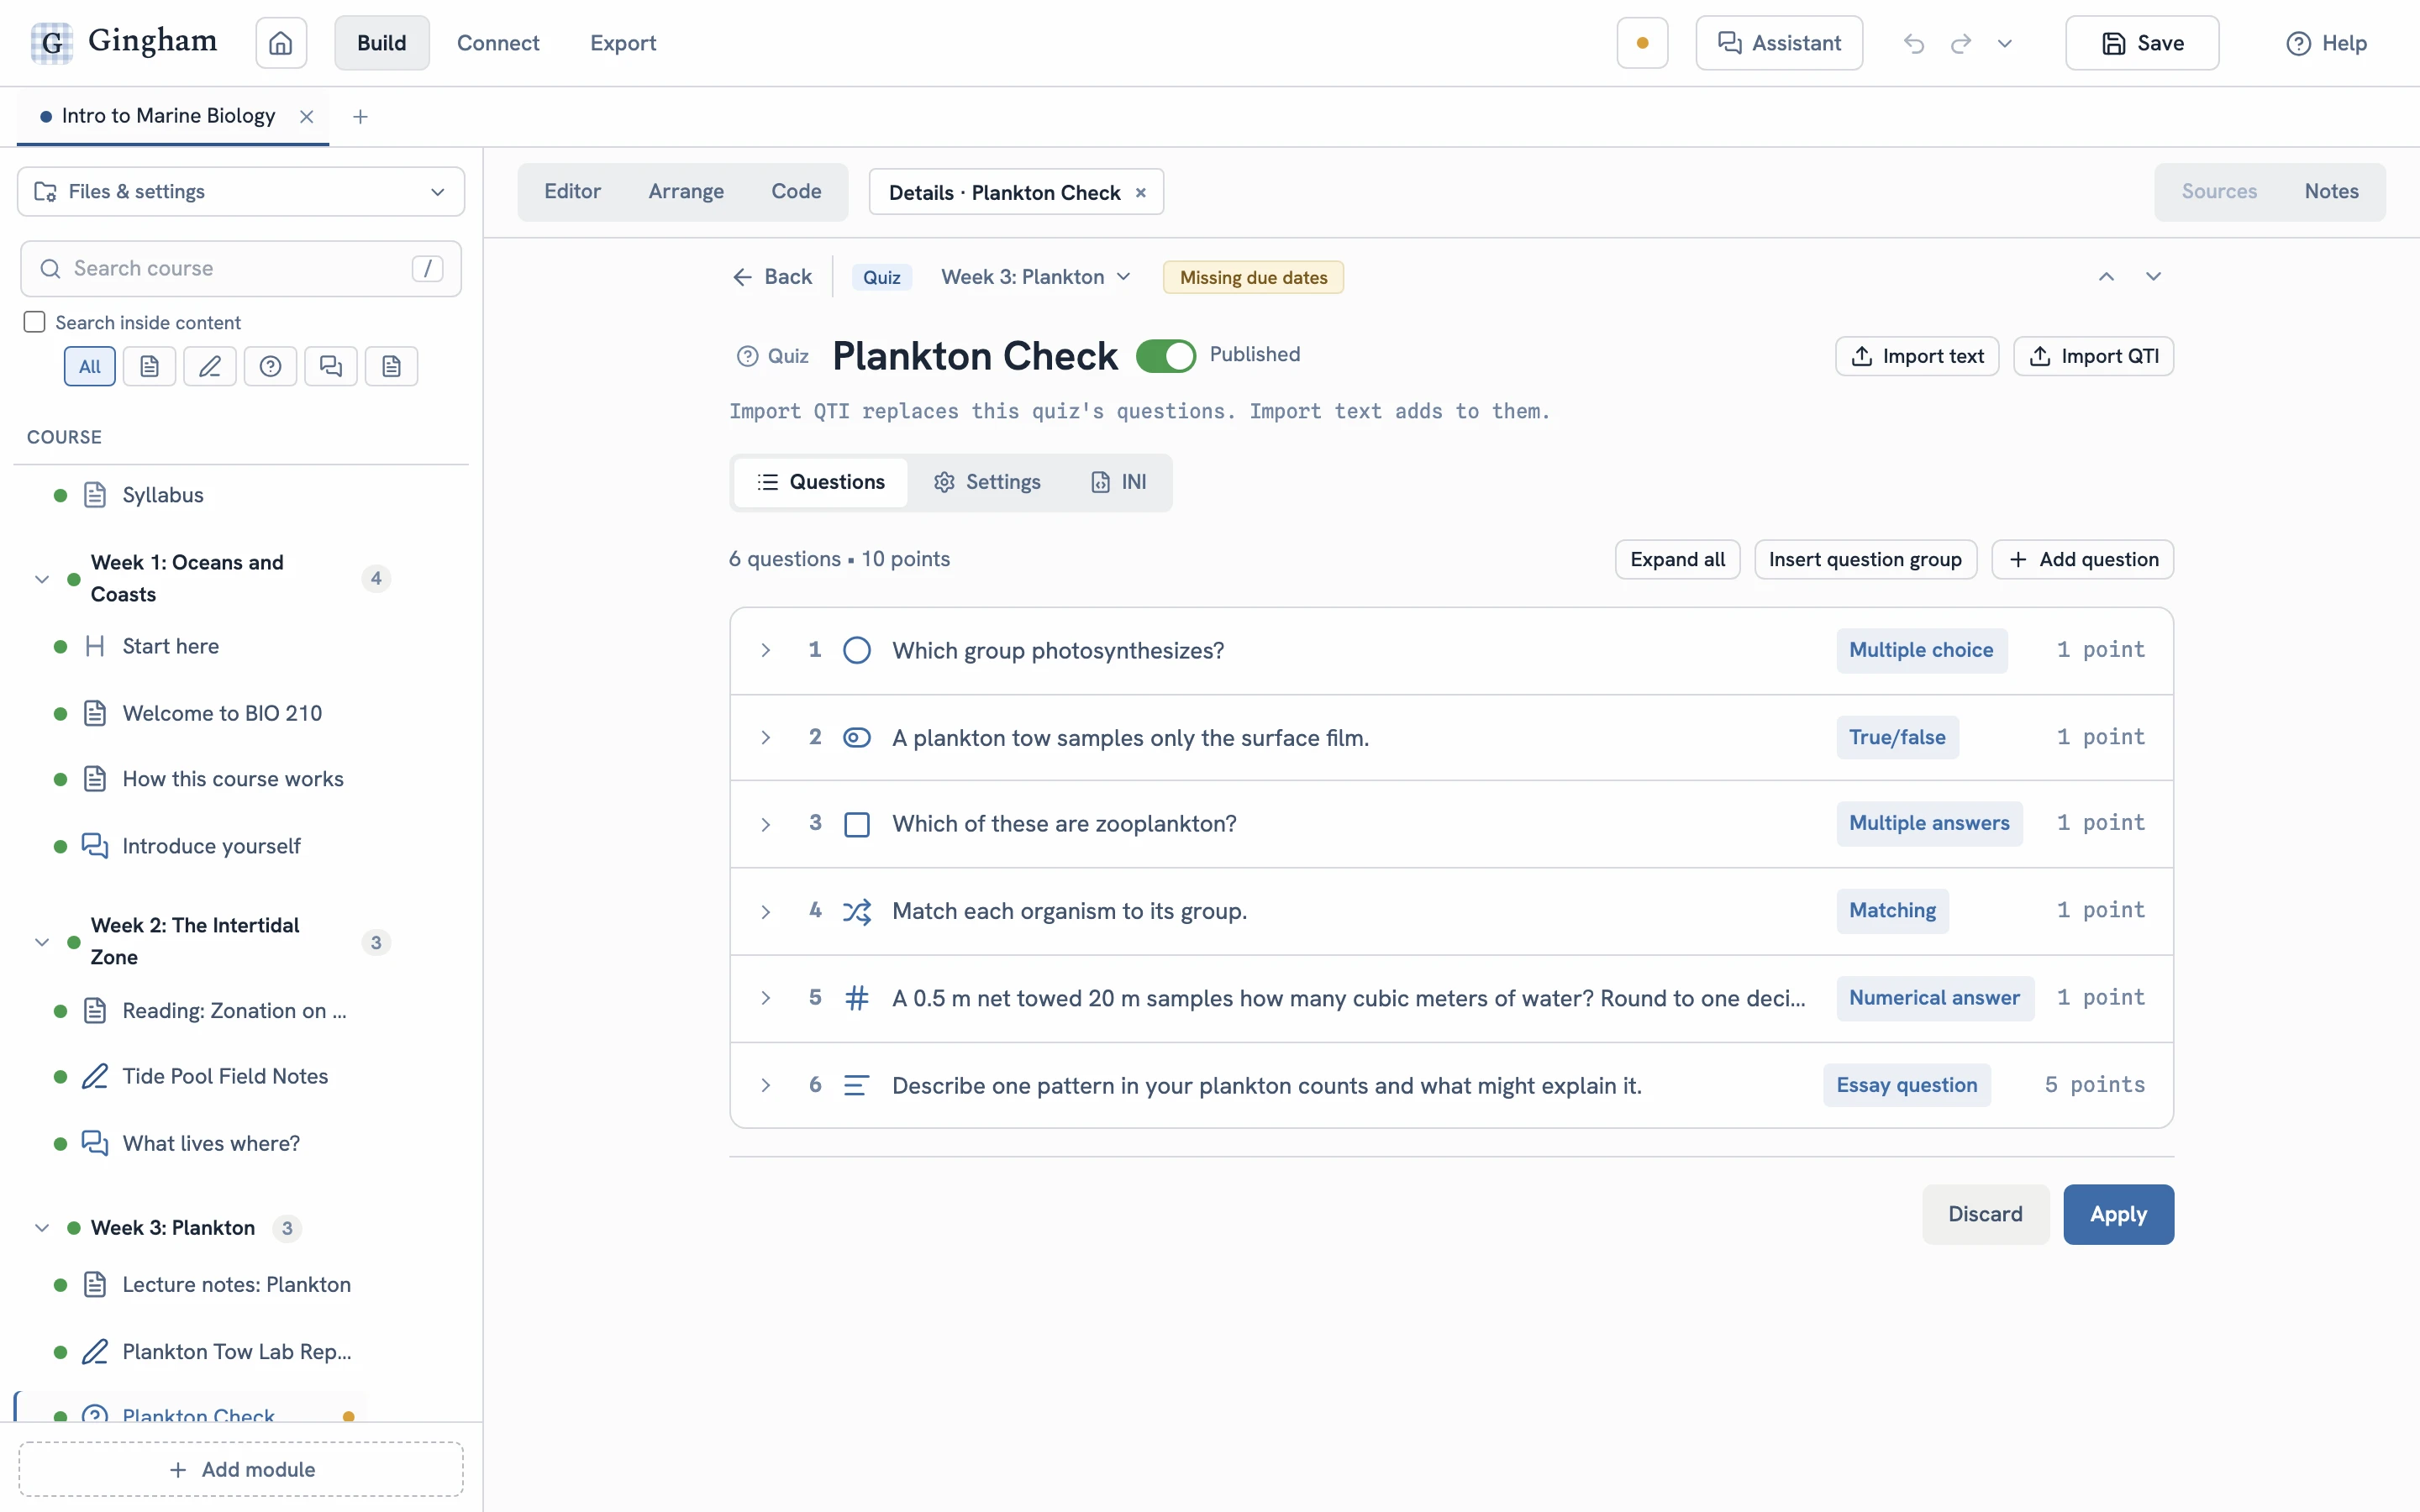
Task: Filter course items by discussions icon
Action: [x=331, y=366]
